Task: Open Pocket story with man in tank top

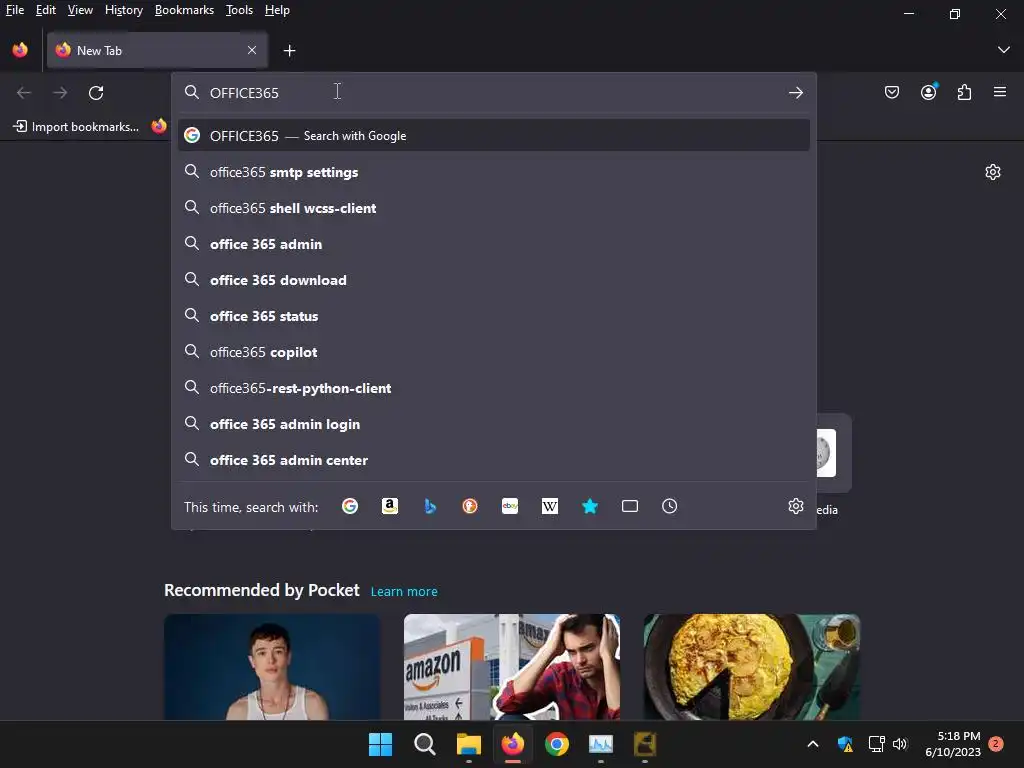Action: click(272, 667)
